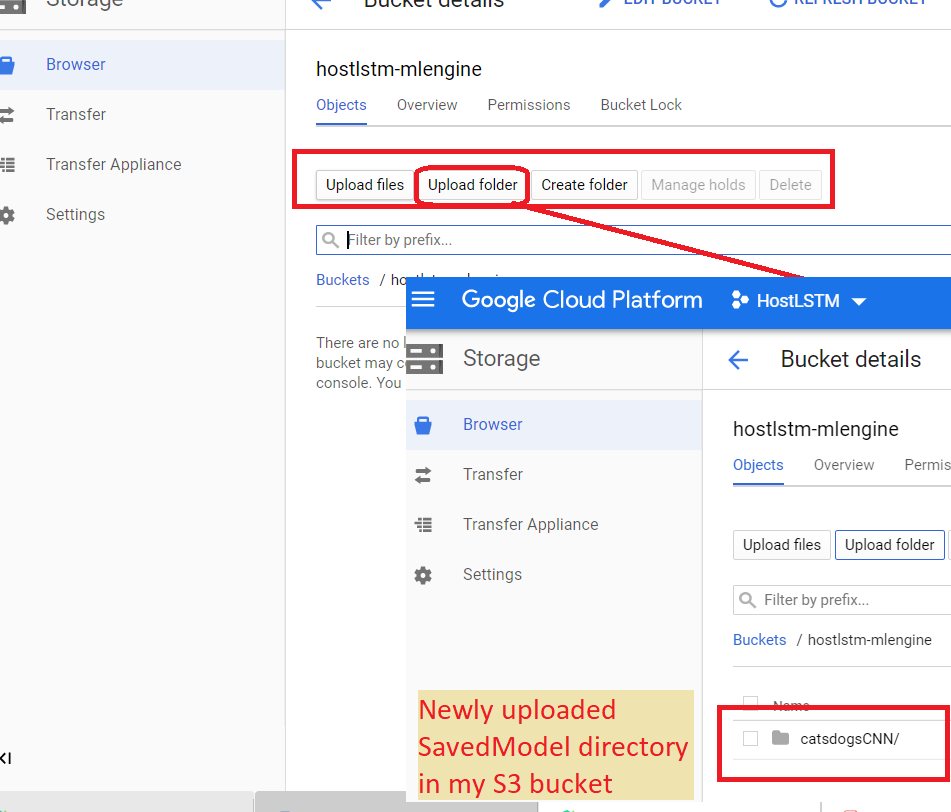Switch to the Bucket Lock tab

(x=641, y=105)
